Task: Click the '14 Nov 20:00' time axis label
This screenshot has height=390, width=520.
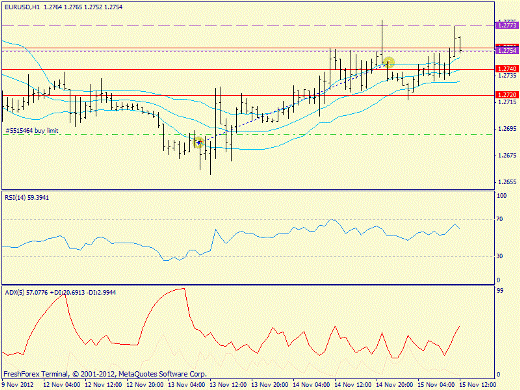Action: (395, 385)
